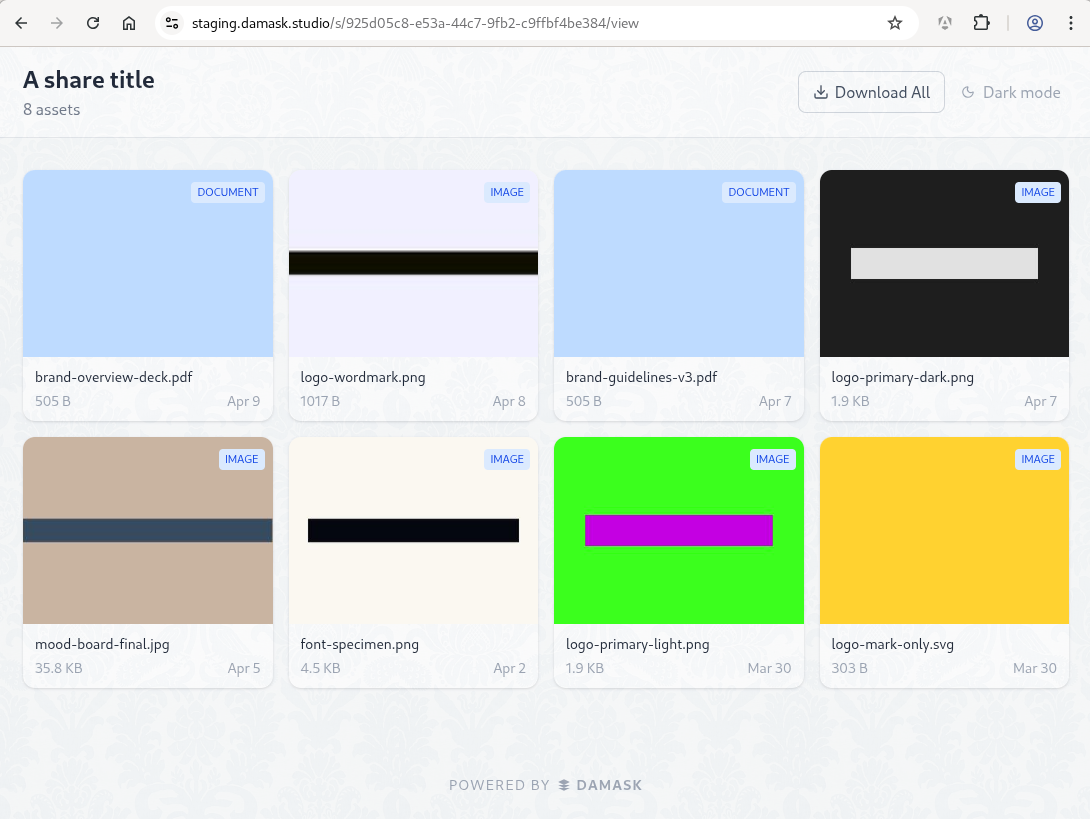Open logo-primary-dark.png thumbnail

coord(944,263)
